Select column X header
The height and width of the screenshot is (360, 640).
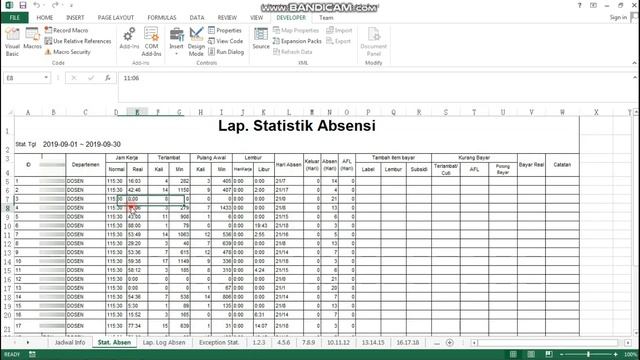(x=596, y=112)
